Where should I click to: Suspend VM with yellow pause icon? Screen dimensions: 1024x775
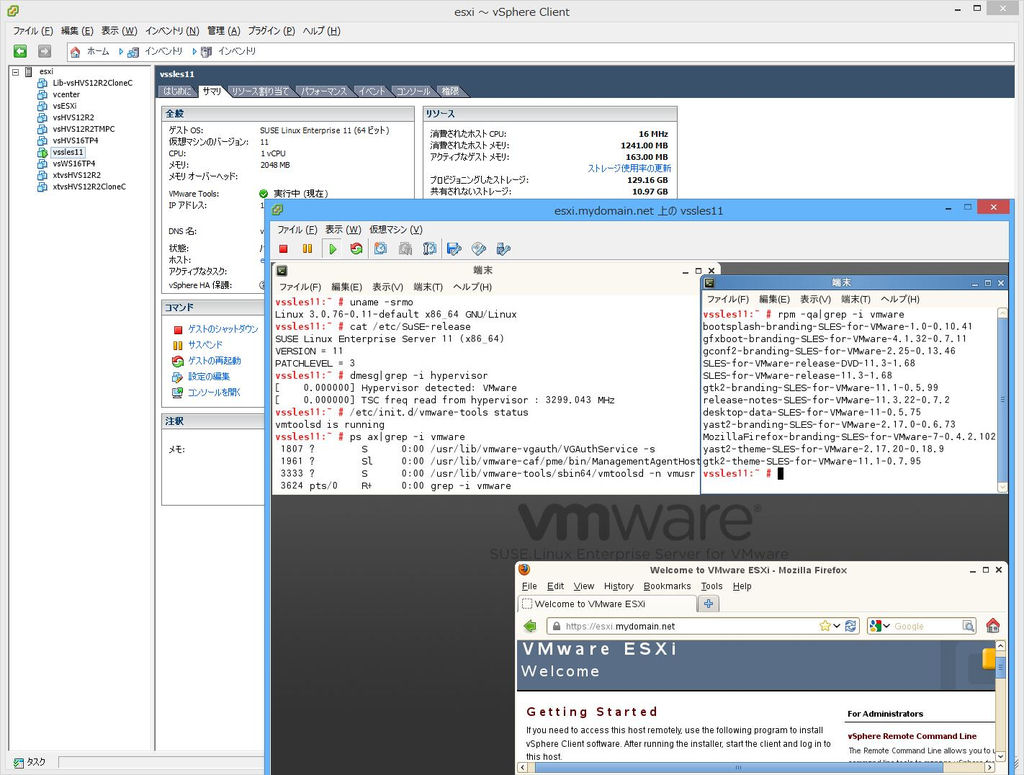[307, 249]
